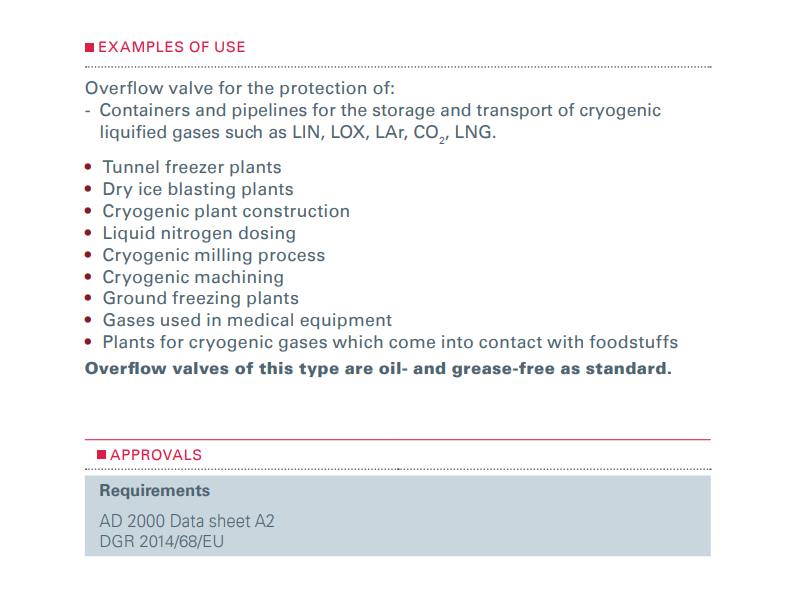Click the bold oil- and grease-free statement
The width and height of the screenshot is (800, 600).
pyautogui.click(x=378, y=368)
